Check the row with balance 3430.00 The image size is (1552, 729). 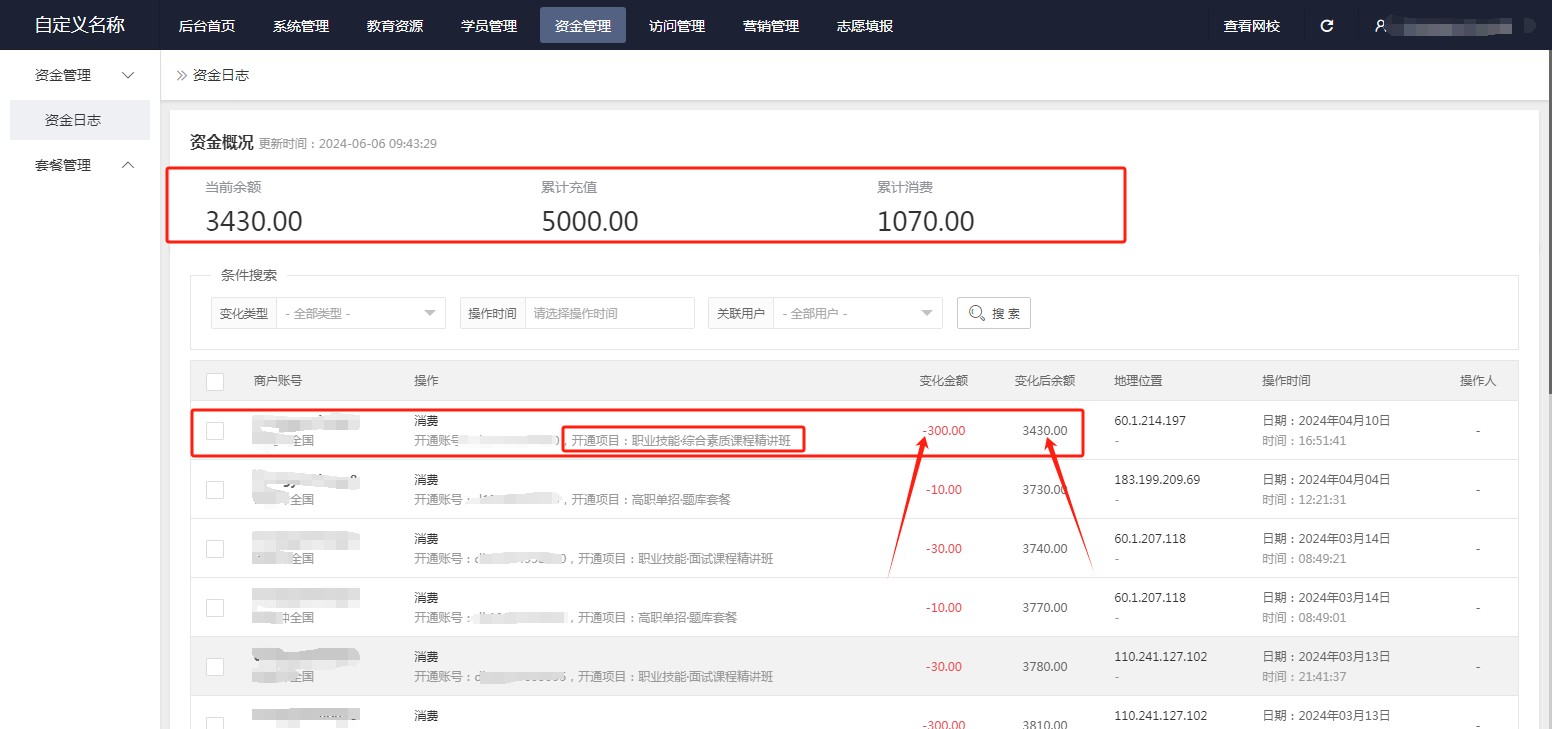click(215, 431)
